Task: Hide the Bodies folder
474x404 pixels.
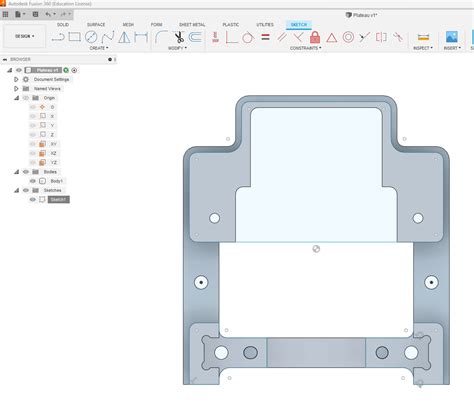Action: click(26, 172)
